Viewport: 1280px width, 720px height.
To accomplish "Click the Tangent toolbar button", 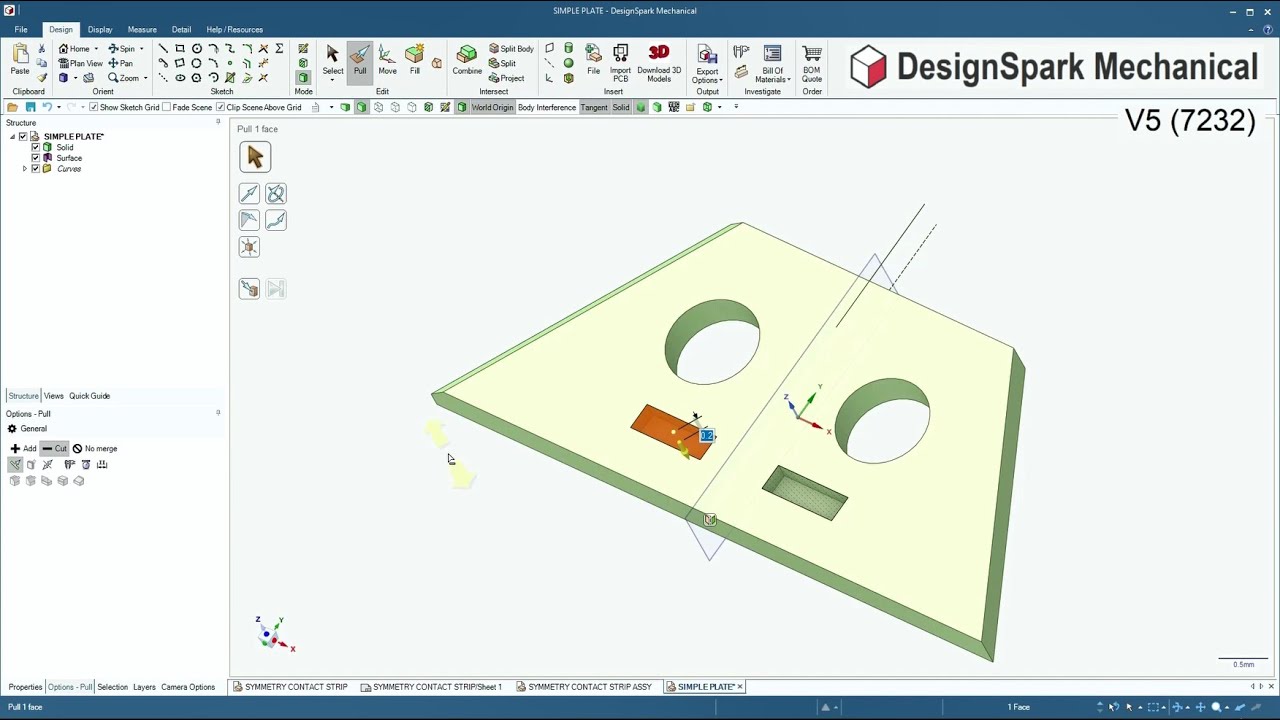I will 594,107.
